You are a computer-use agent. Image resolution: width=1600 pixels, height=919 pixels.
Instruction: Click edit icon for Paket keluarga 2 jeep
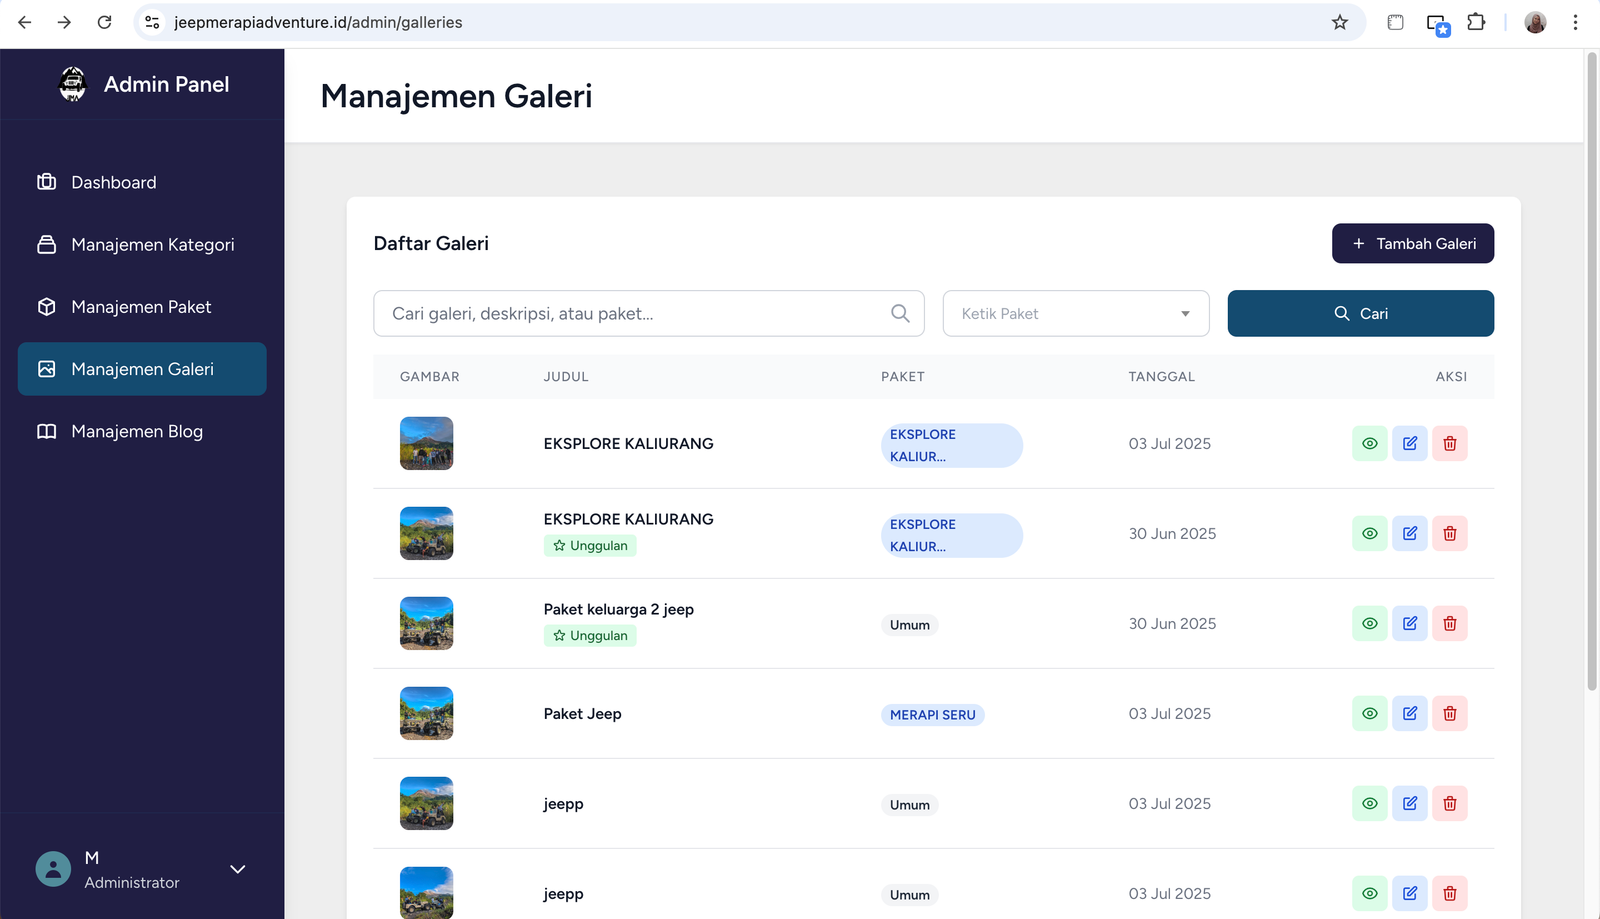[1409, 623]
